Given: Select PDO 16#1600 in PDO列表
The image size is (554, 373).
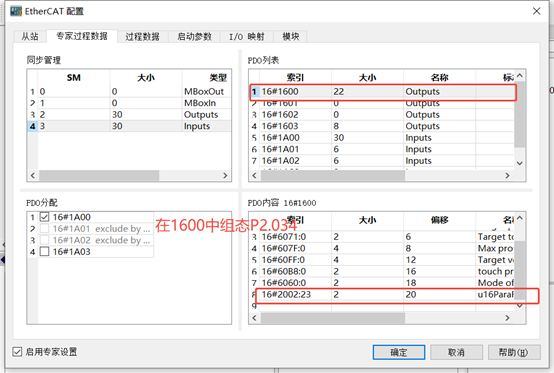Looking at the screenshot, I should [382, 91].
